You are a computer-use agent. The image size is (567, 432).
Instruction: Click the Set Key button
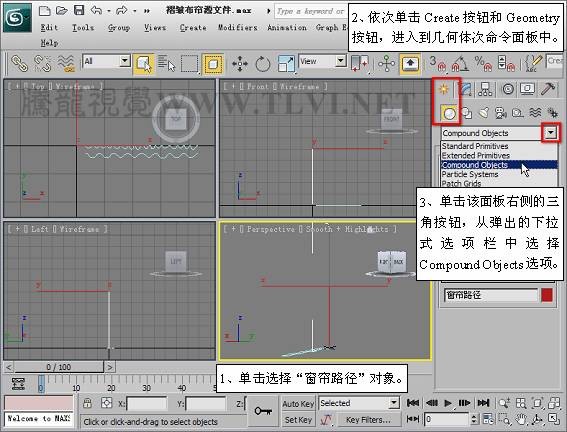pyautogui.click(x=298, y=420)
